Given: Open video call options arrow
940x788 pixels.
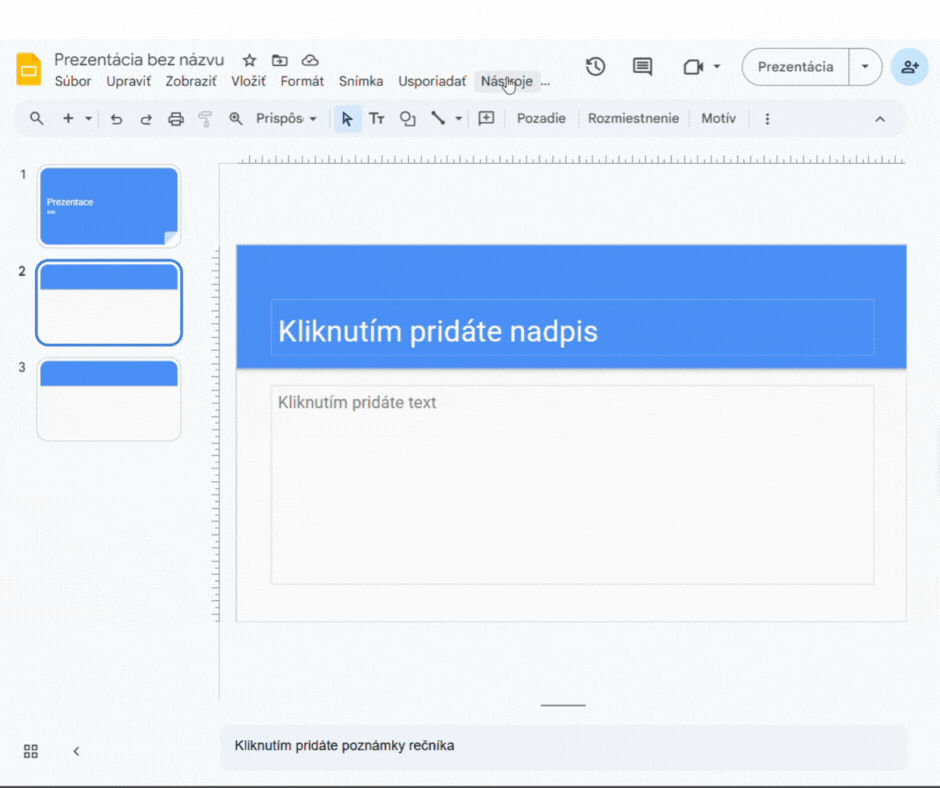Looking at the screenshot, I should click(x=716, y=67).
